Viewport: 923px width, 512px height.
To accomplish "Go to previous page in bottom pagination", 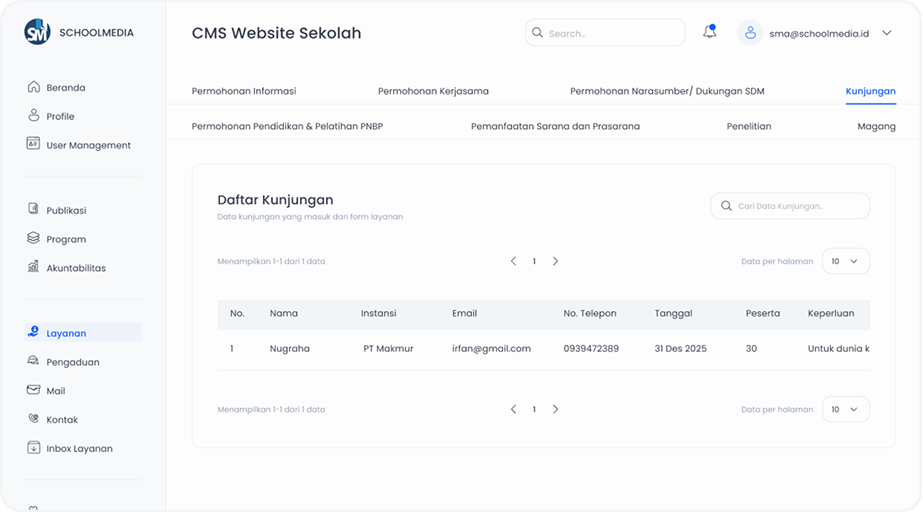I will pyautogui.click(x=513, y=409).
